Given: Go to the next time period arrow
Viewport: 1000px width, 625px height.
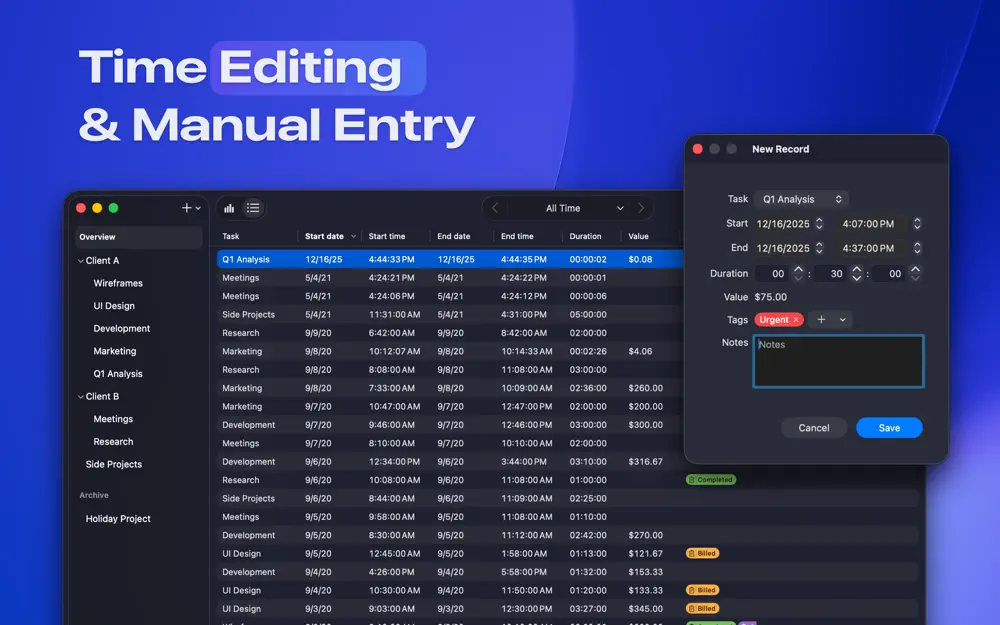Looking at the screenshot, I should tap(642, 207).
